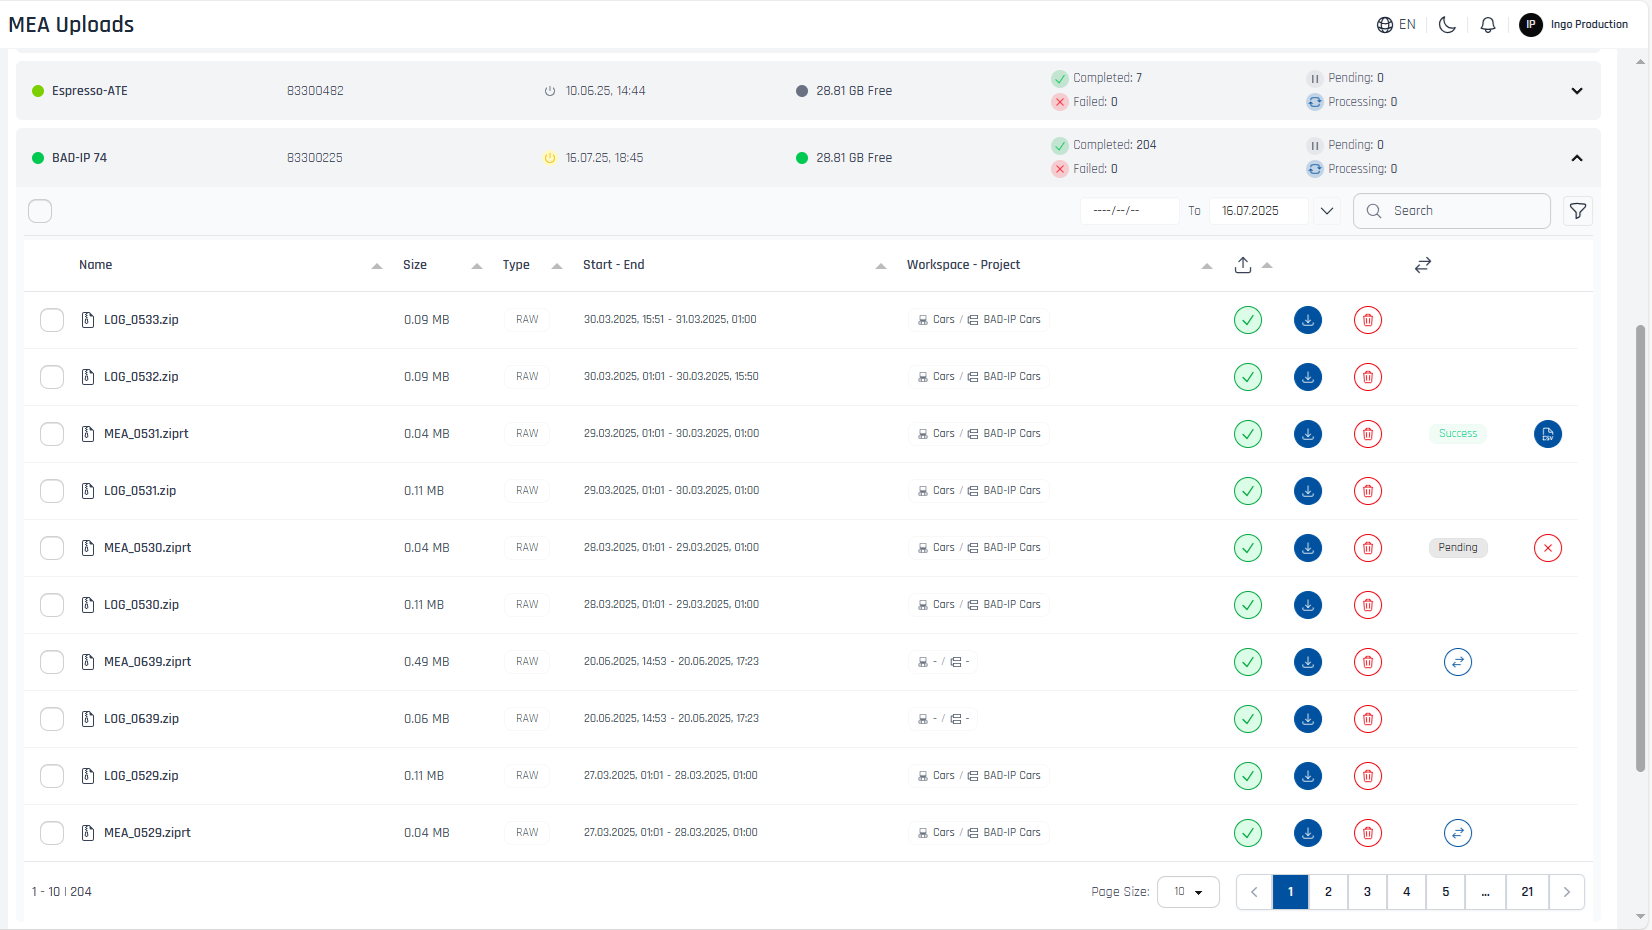
Task: Select the MEA_0529.ziprt row checkbox
Action: pos(52,833)
